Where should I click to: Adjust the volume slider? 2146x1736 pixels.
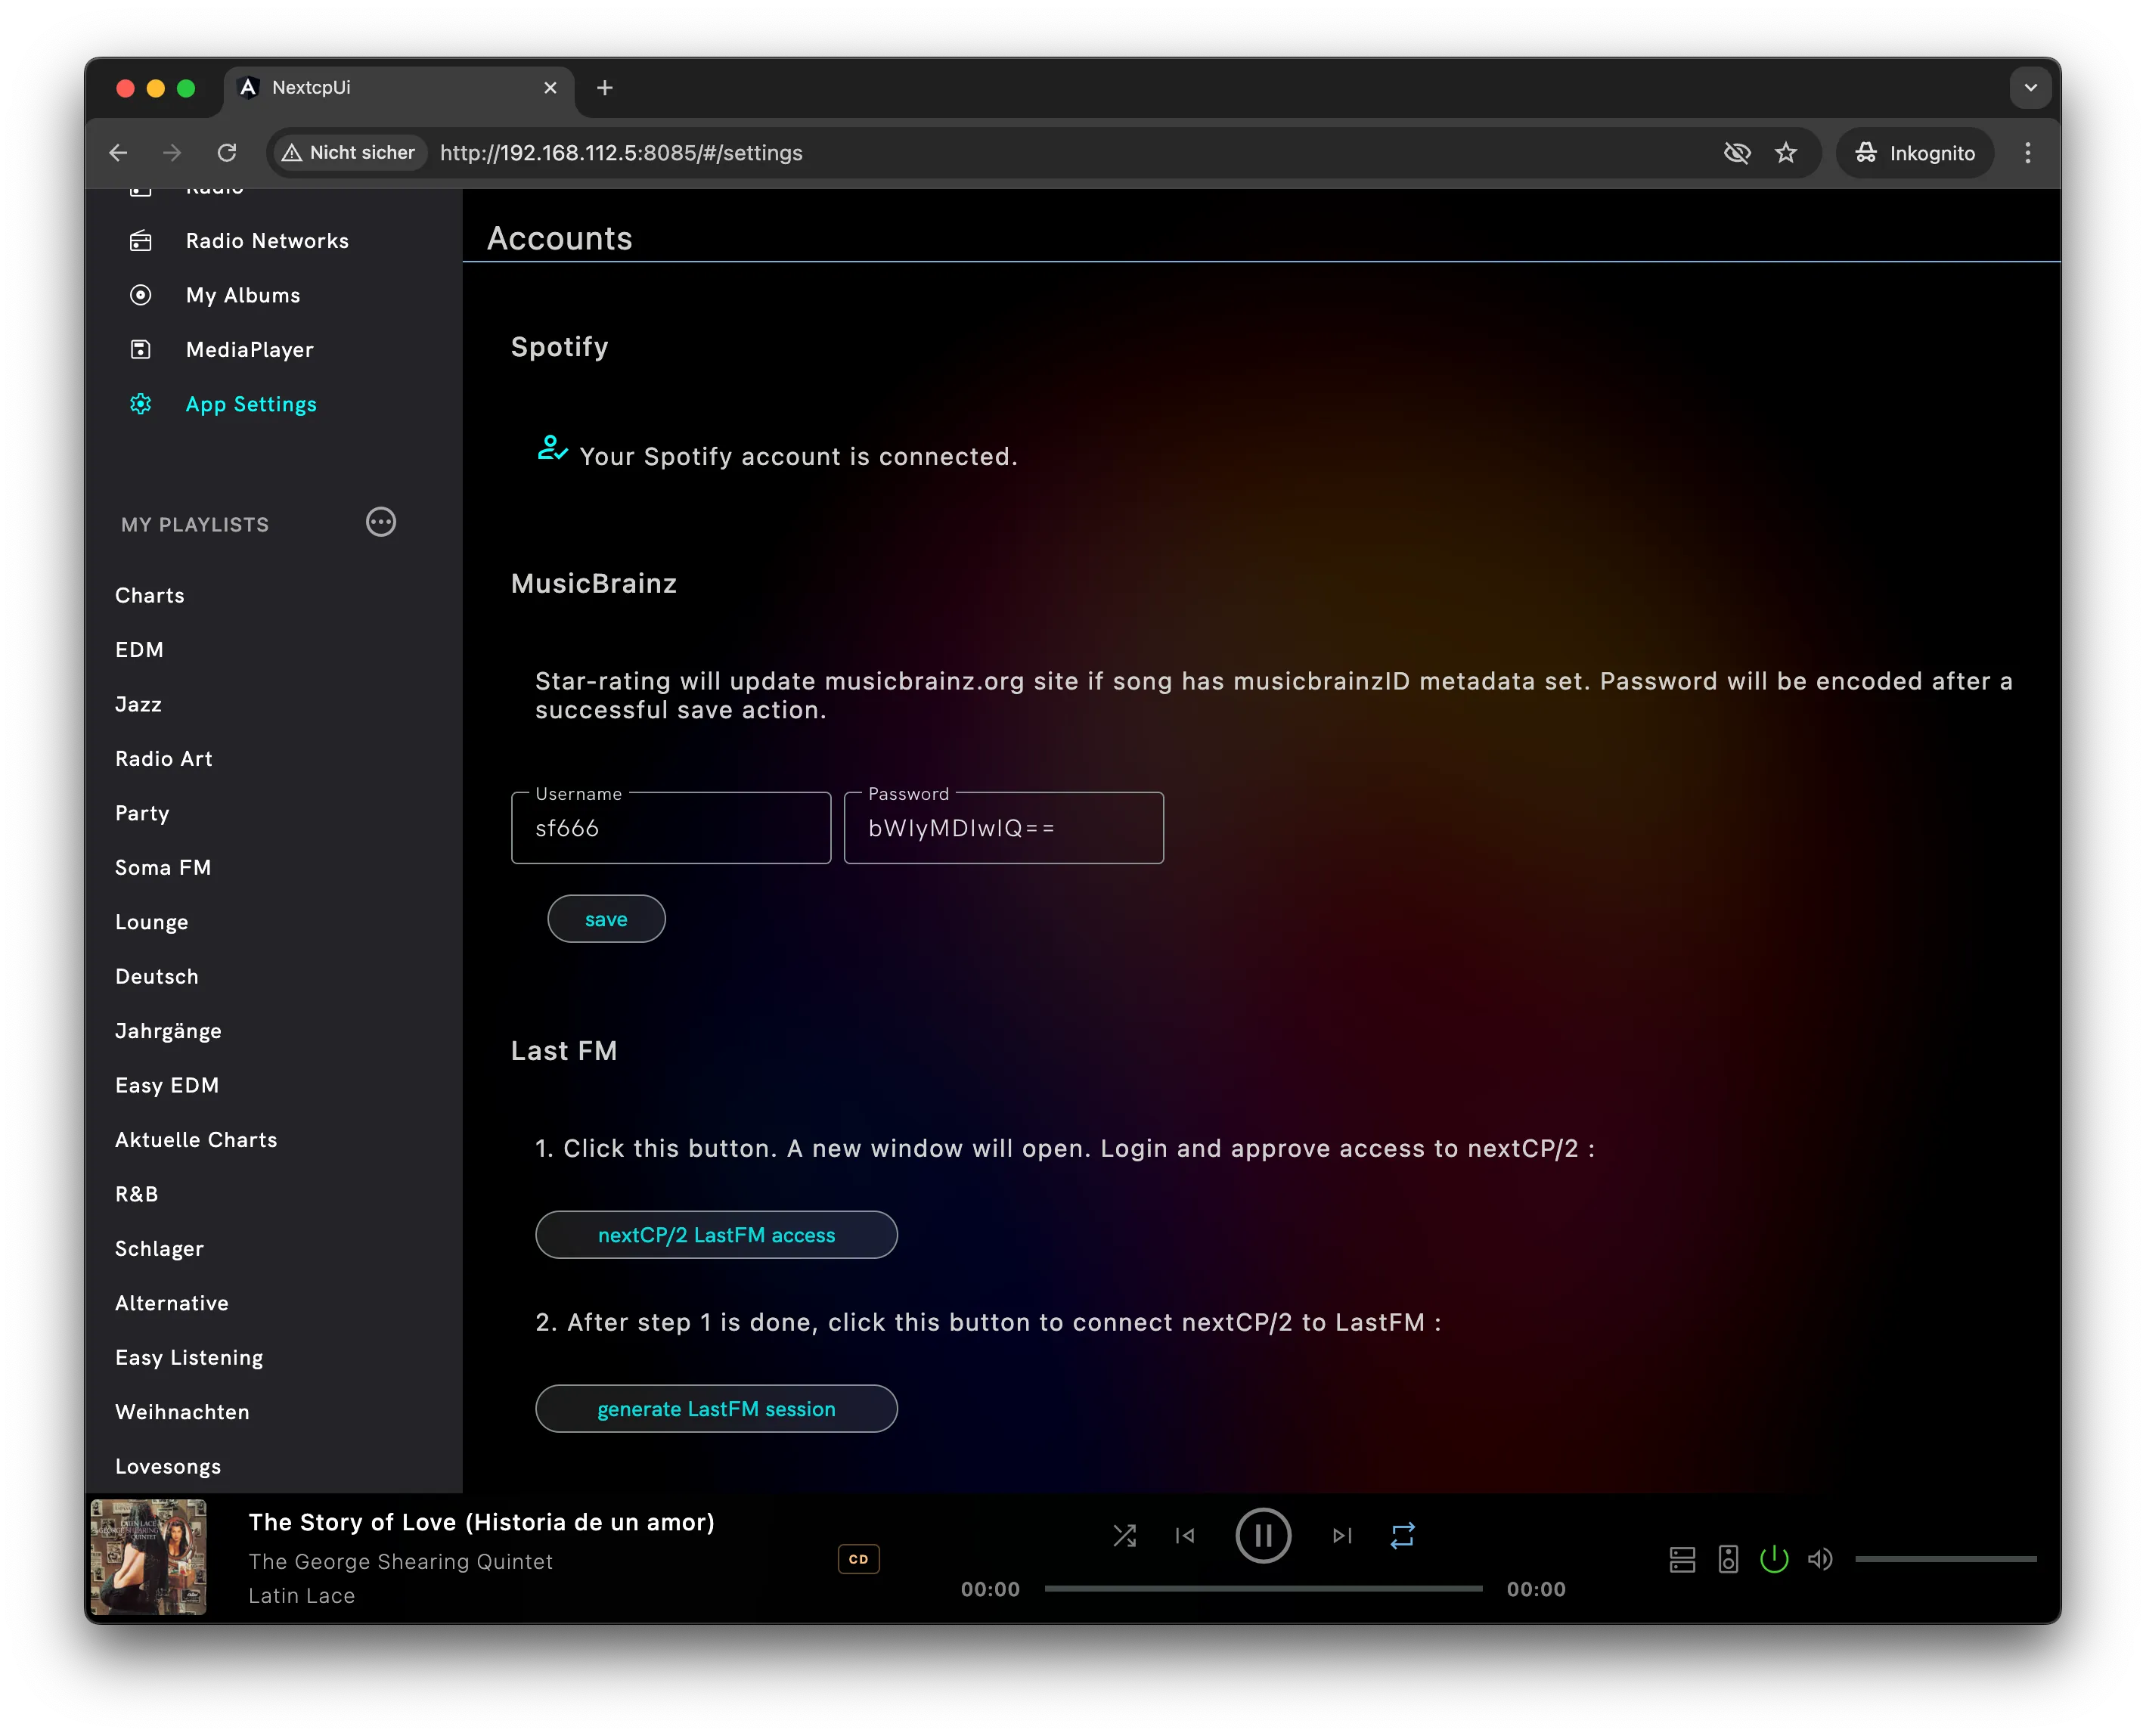pos(1946,1559)
